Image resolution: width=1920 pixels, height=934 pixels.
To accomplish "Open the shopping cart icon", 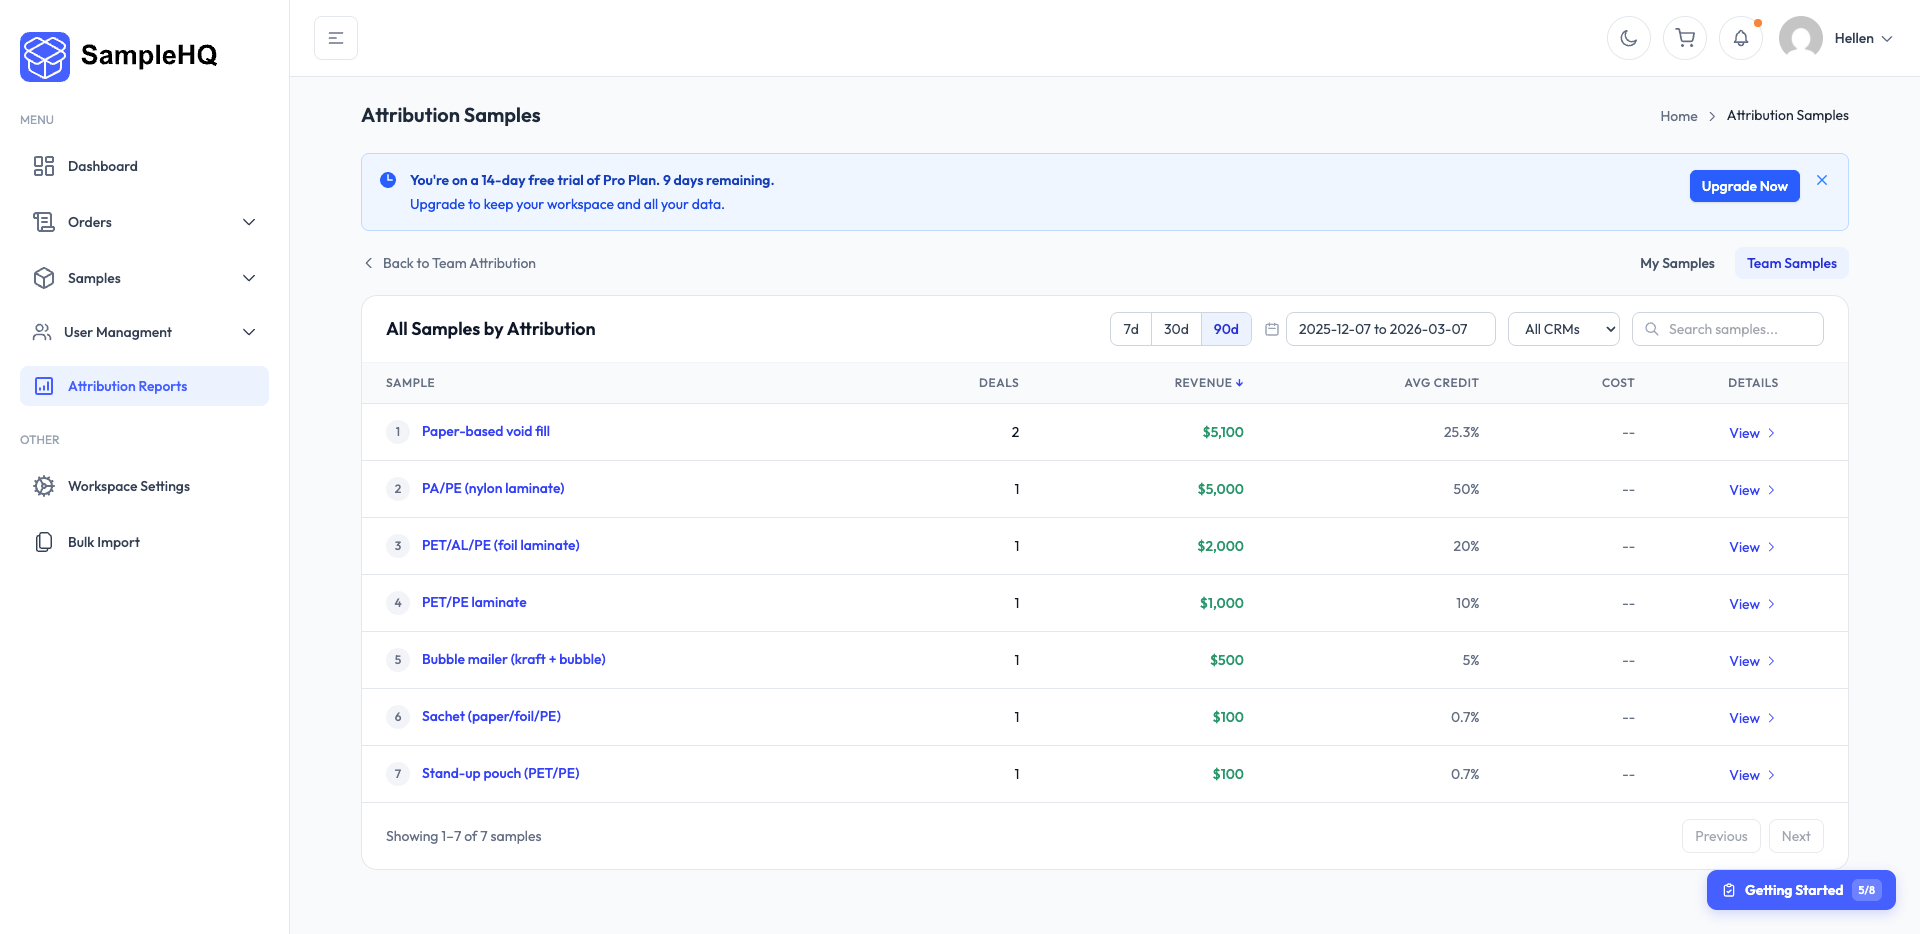I will pyautogui.click(x=1685, y=38).
